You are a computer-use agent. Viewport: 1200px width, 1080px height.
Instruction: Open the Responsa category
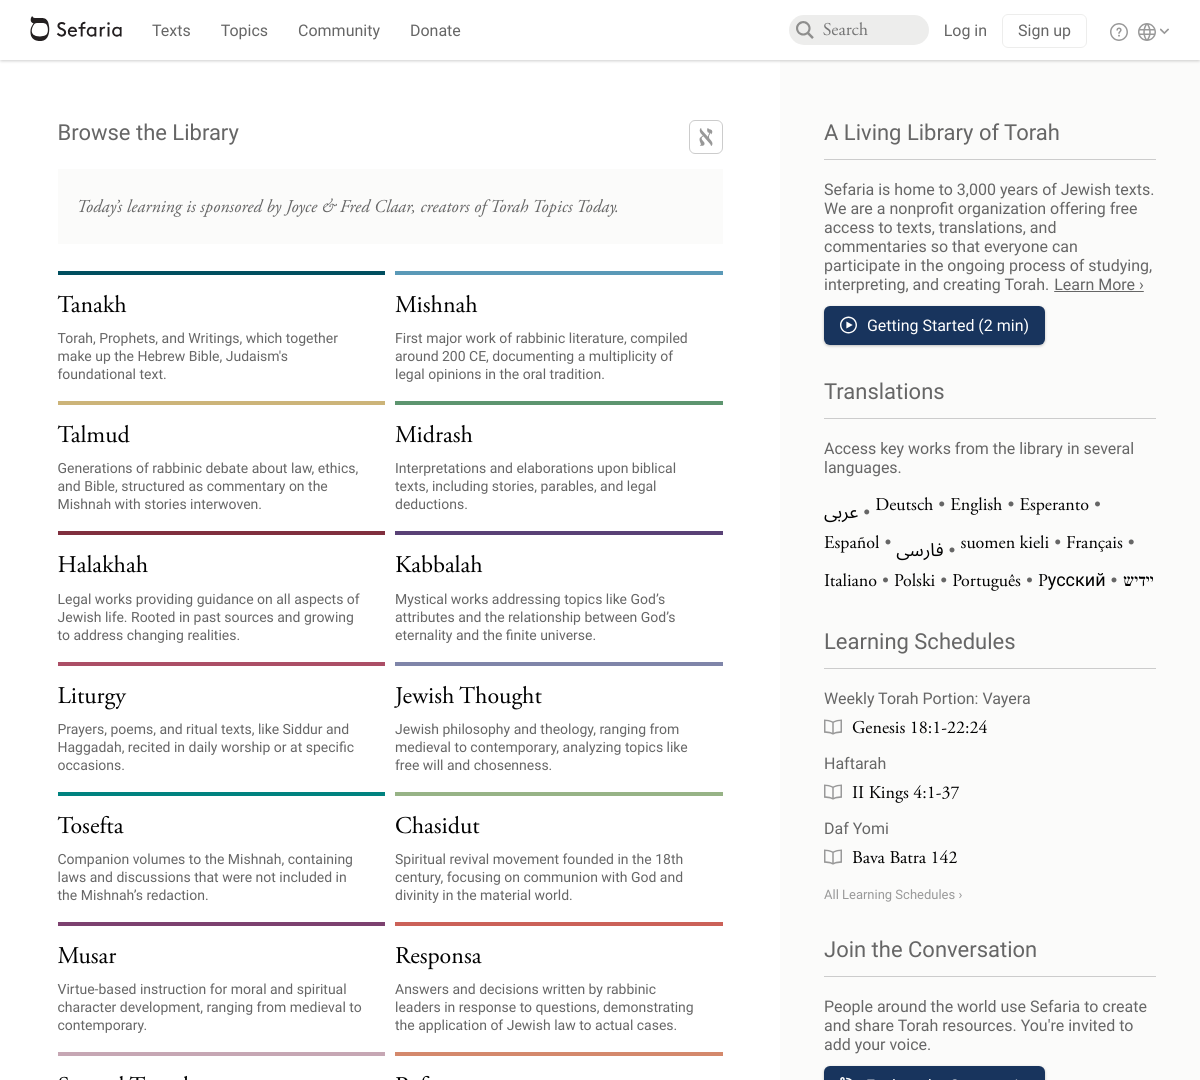(438, 956)
